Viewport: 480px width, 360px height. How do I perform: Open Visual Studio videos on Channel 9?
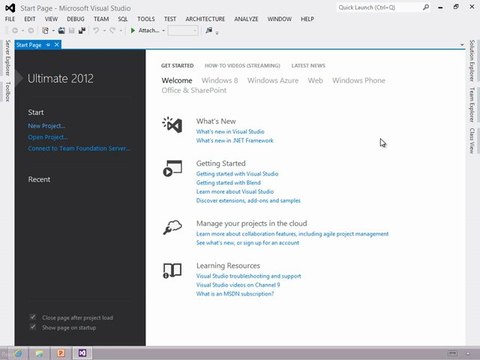click(238, 285)
